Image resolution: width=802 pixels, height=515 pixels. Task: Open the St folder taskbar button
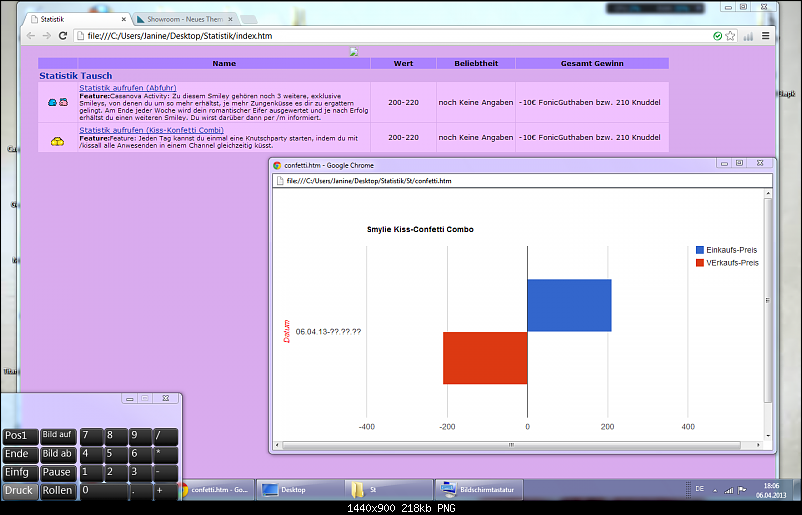389,490
